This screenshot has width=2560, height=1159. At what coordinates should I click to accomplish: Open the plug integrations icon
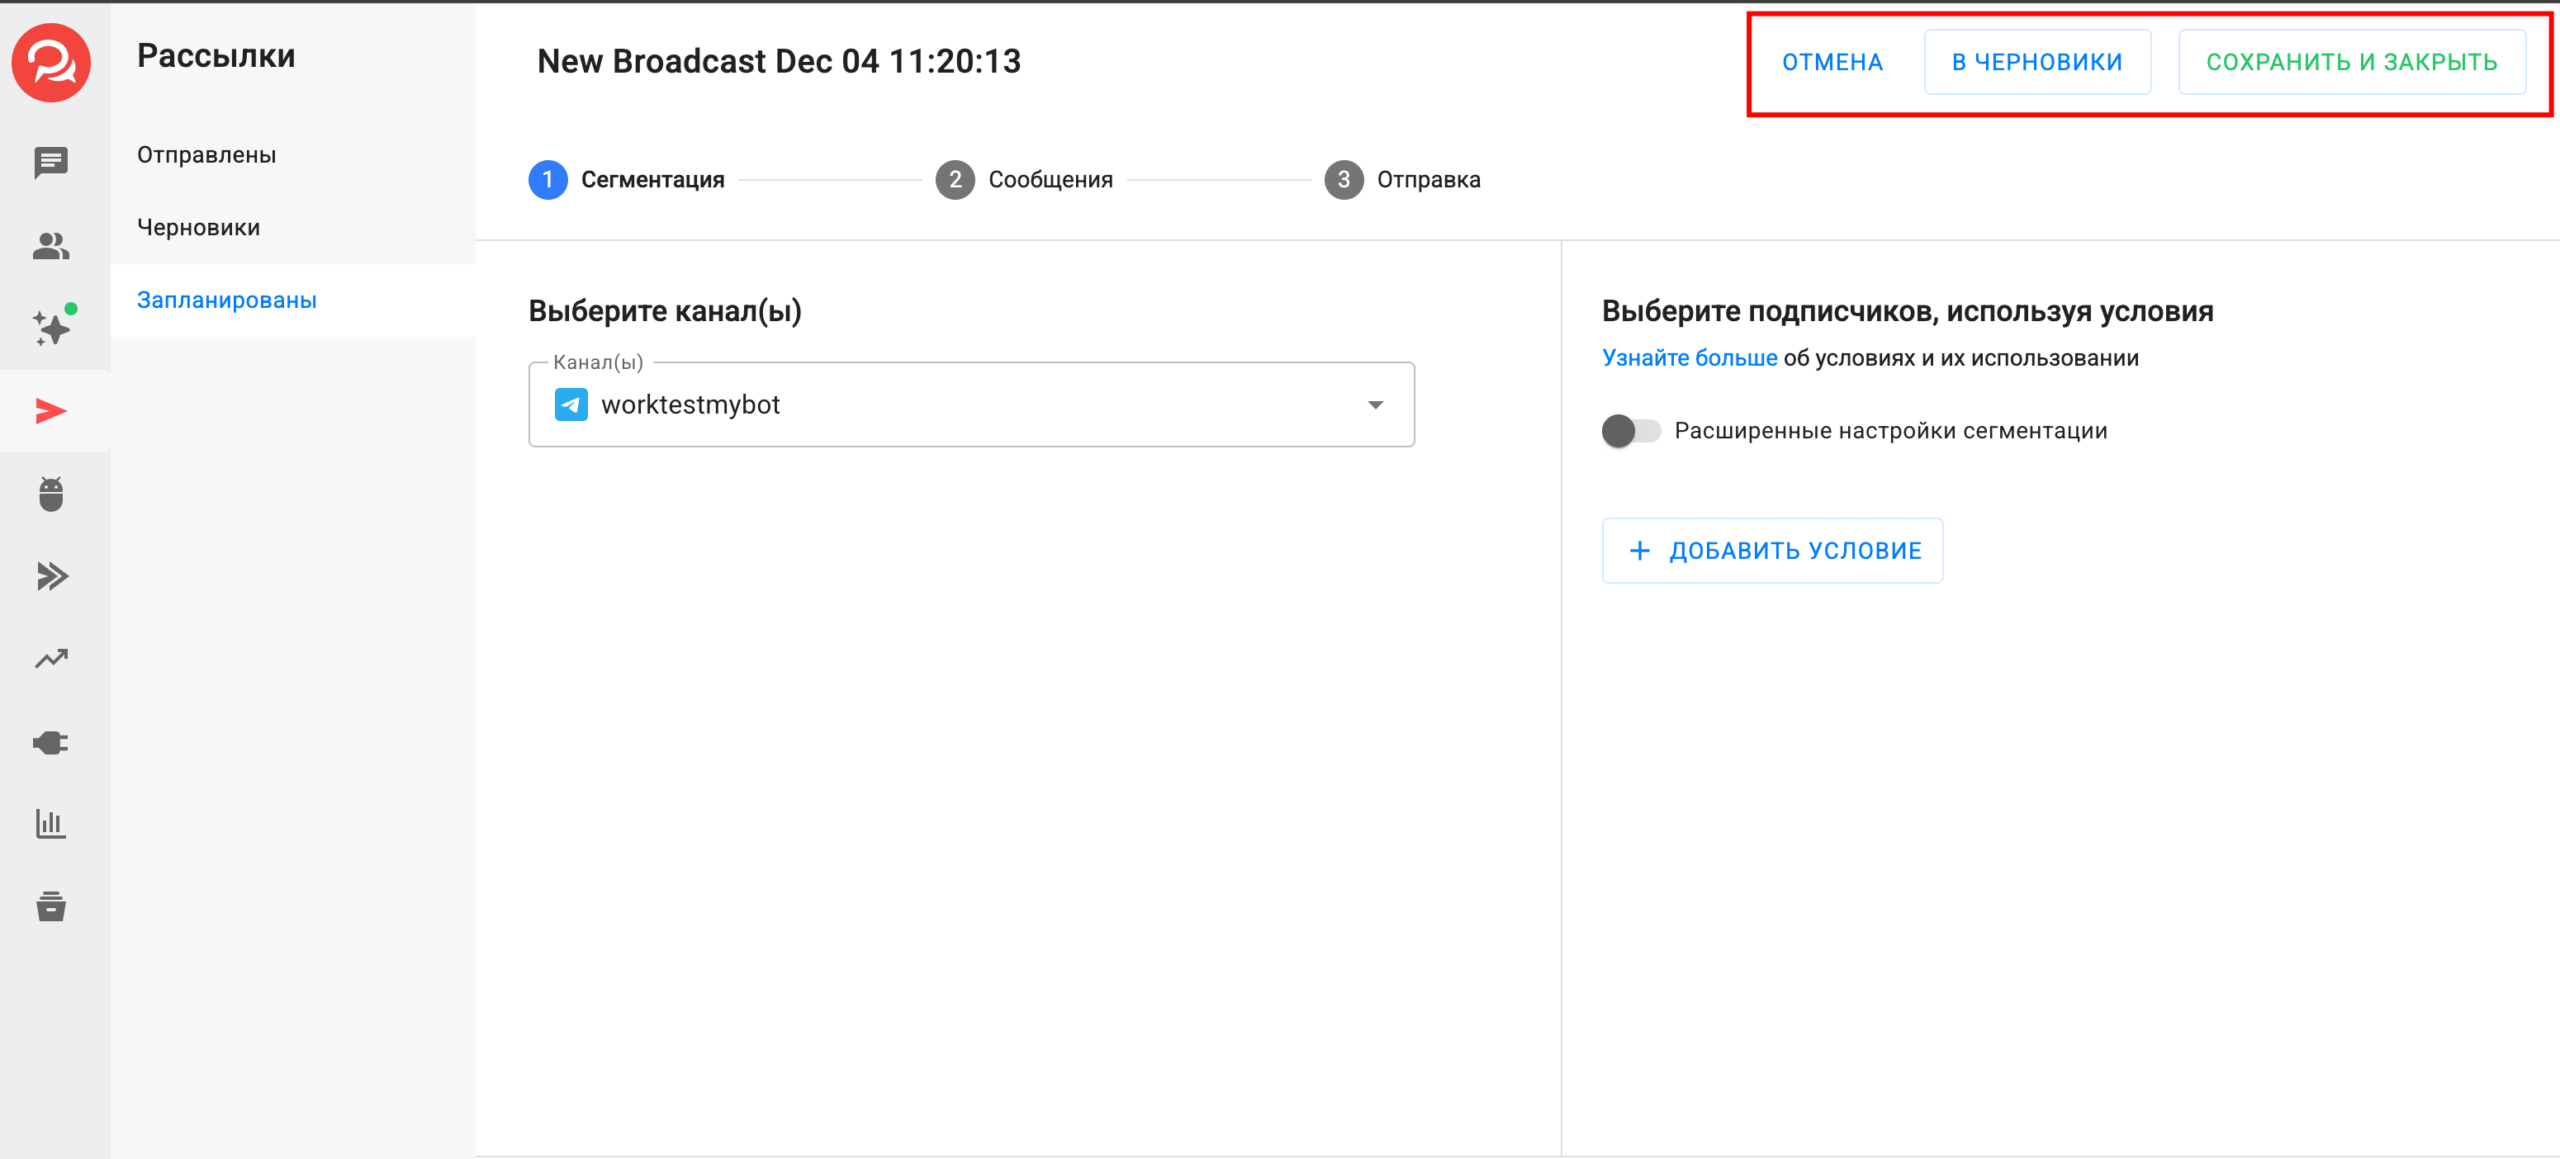click(51, 742)
